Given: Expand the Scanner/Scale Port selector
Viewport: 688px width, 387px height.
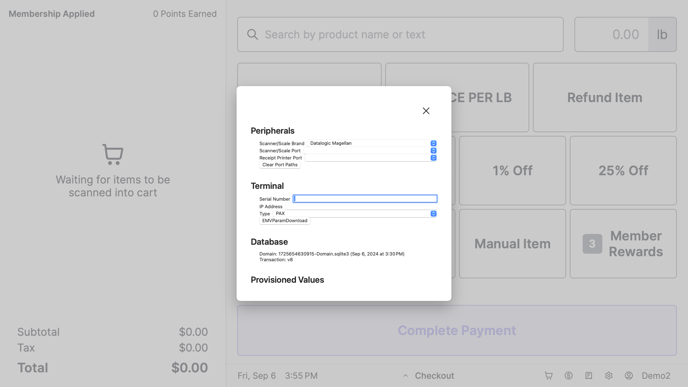Looking at the screenshot, I should (370, 150).
